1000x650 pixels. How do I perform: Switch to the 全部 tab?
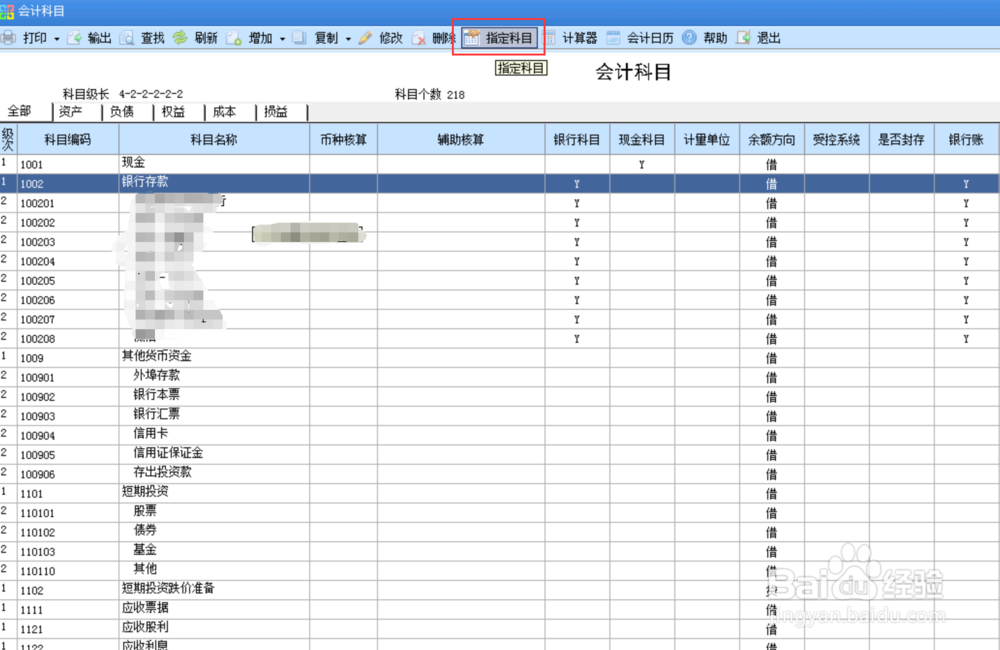(19, 112)
